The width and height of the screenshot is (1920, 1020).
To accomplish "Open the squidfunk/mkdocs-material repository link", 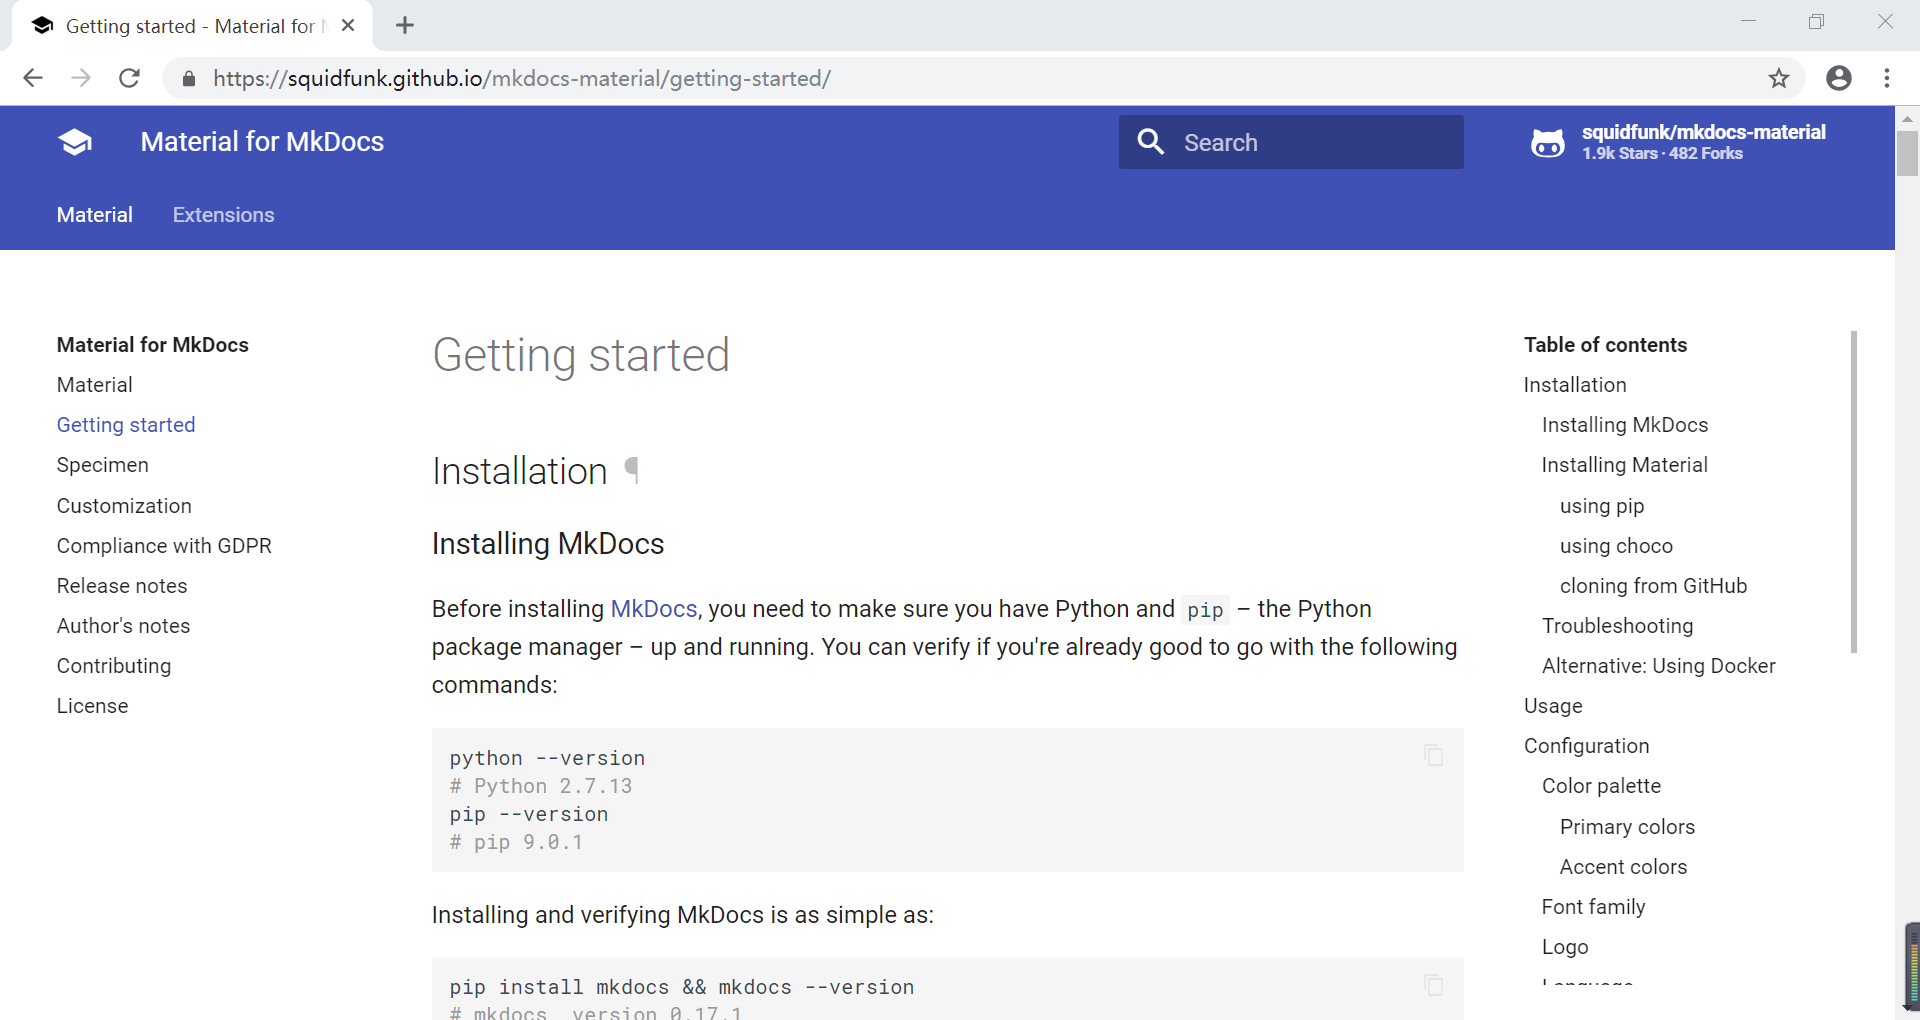I will 1679,142.
